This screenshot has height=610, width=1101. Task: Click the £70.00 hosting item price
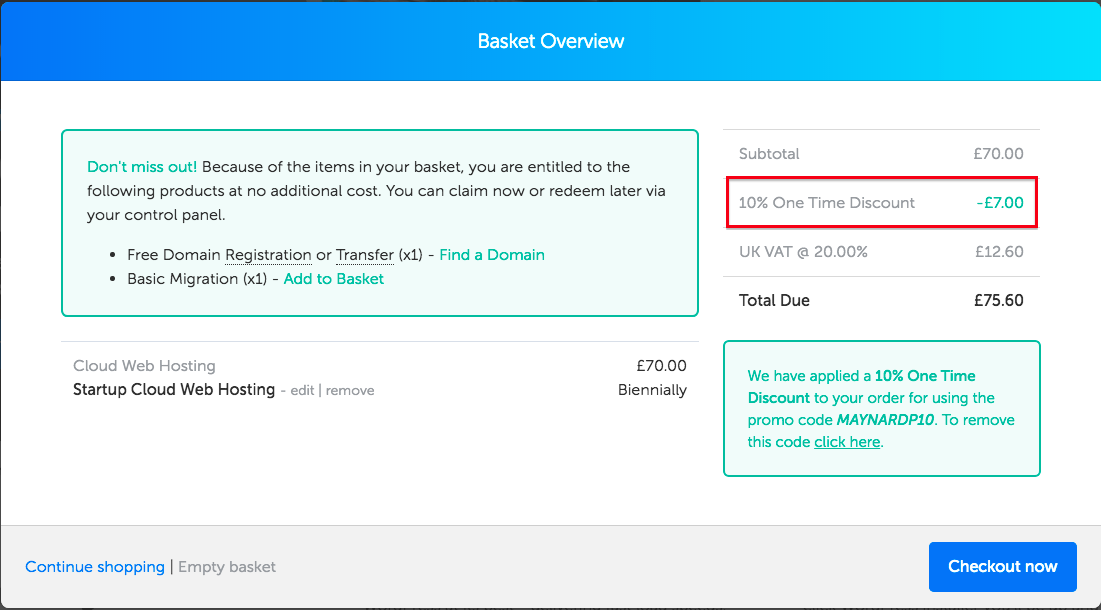point(661,366)
